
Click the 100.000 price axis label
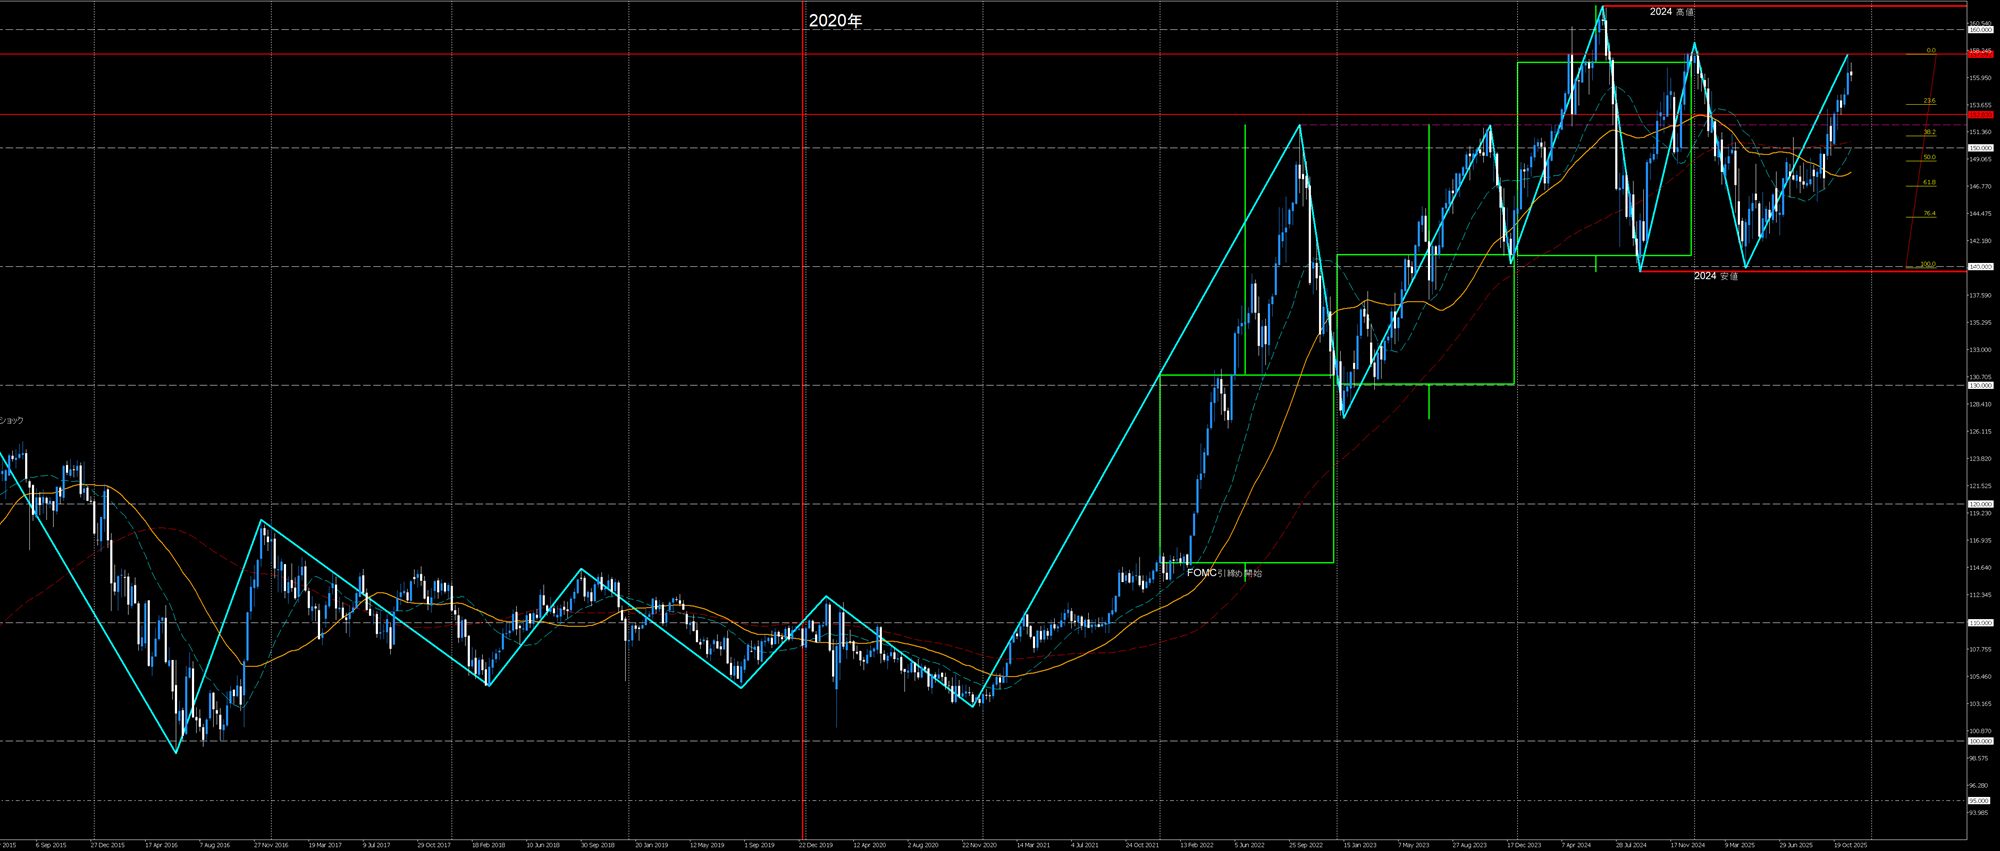click(1980, 741)
